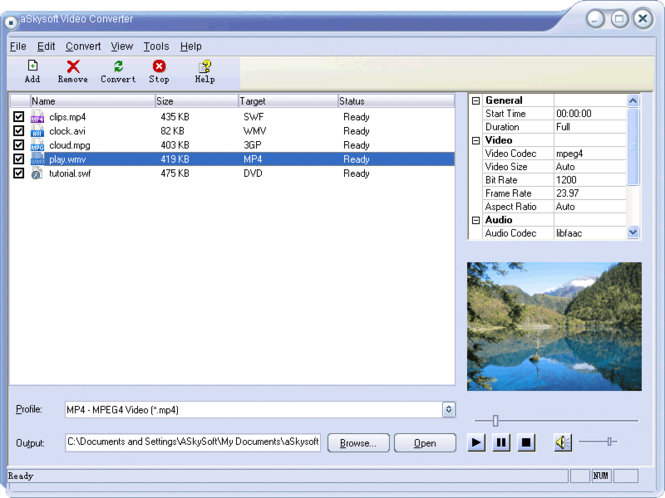Click the tutorial.swf file type icon
Viewport: 665px width, 498px height.
pyautogui.click(x=37, y=173)
